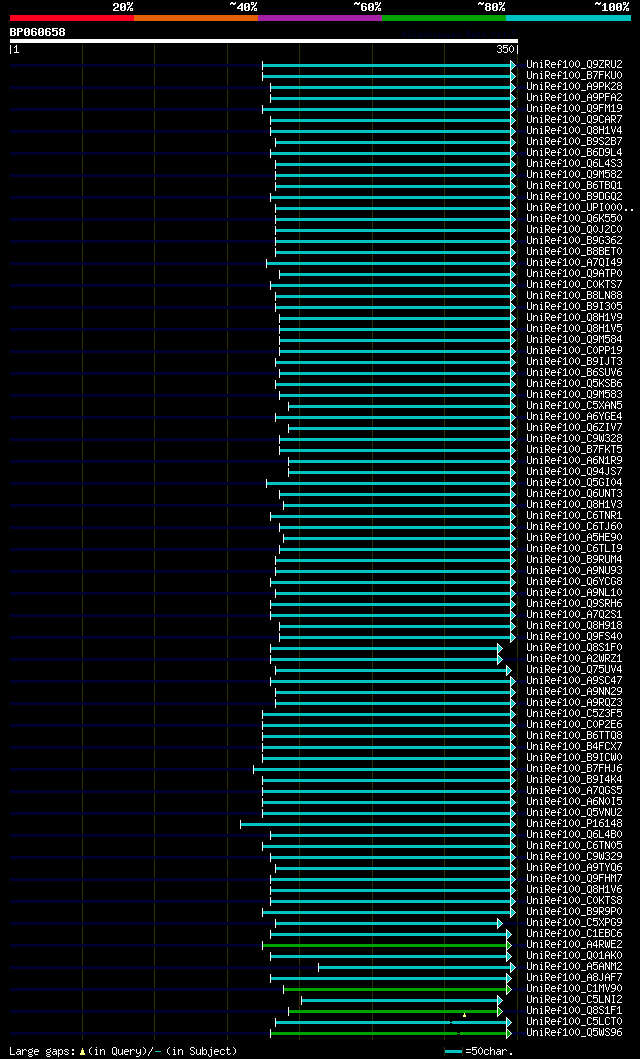
Task: Select the UniRef100_A9TYQ6 label
Action: [x=575, y=868]
